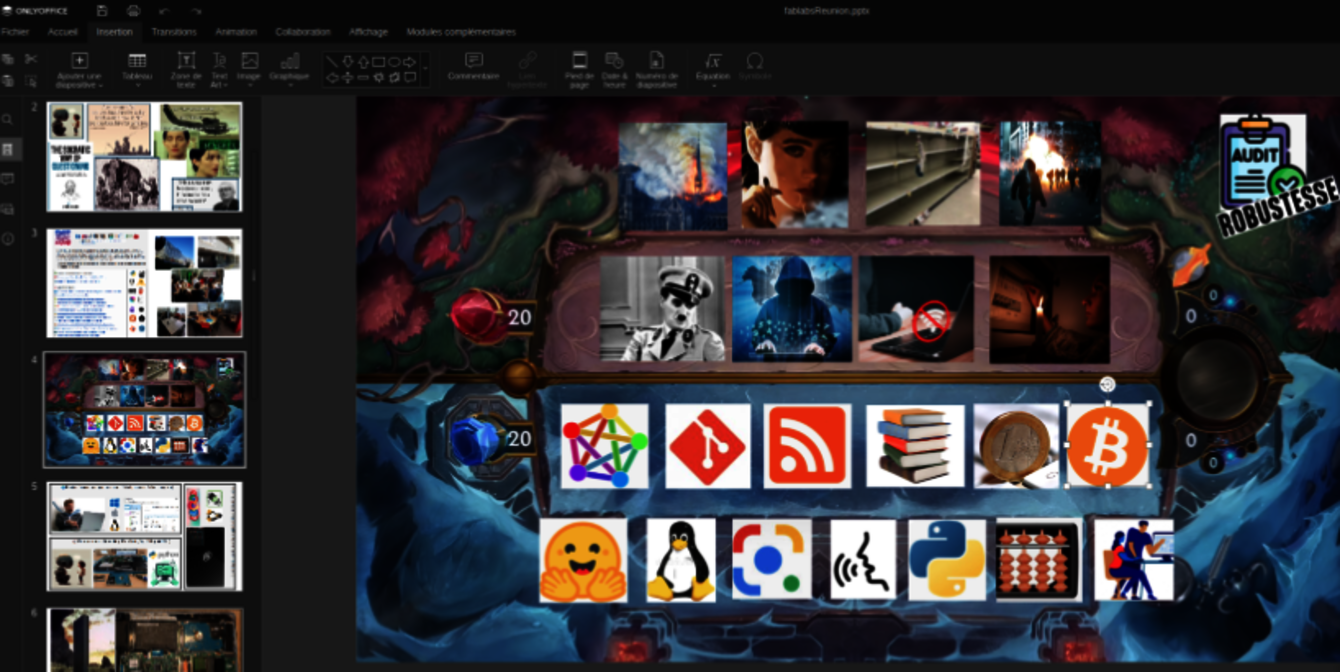Click the Save icon in title bar
This screenshot has width=1340, height=672.
(x=102, y=11)
